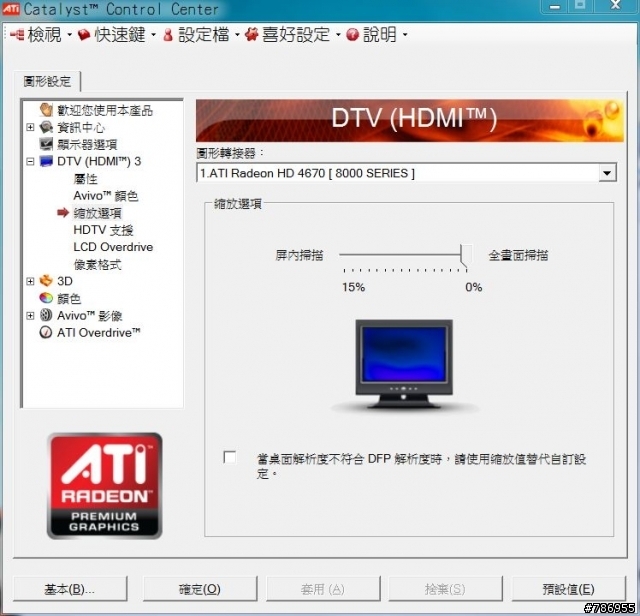Select 顯示器選項 in the tree
This screenshot has width=640, height=616.
click(87, 145)
